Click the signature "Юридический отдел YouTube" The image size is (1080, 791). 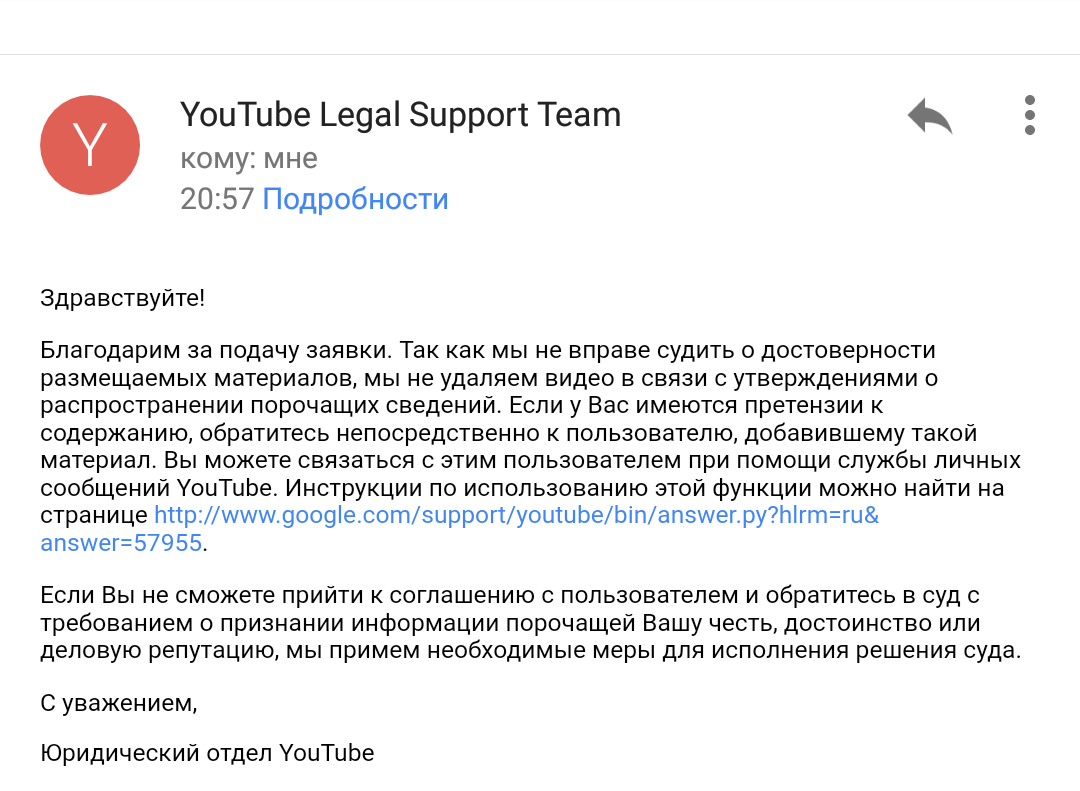click(x=207, y=753)
